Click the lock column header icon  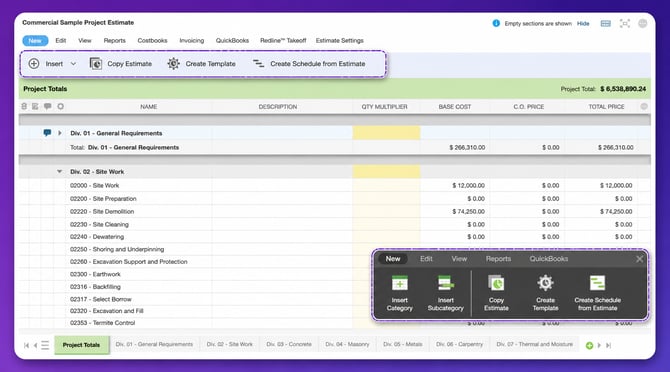click(x=24, y=106)
